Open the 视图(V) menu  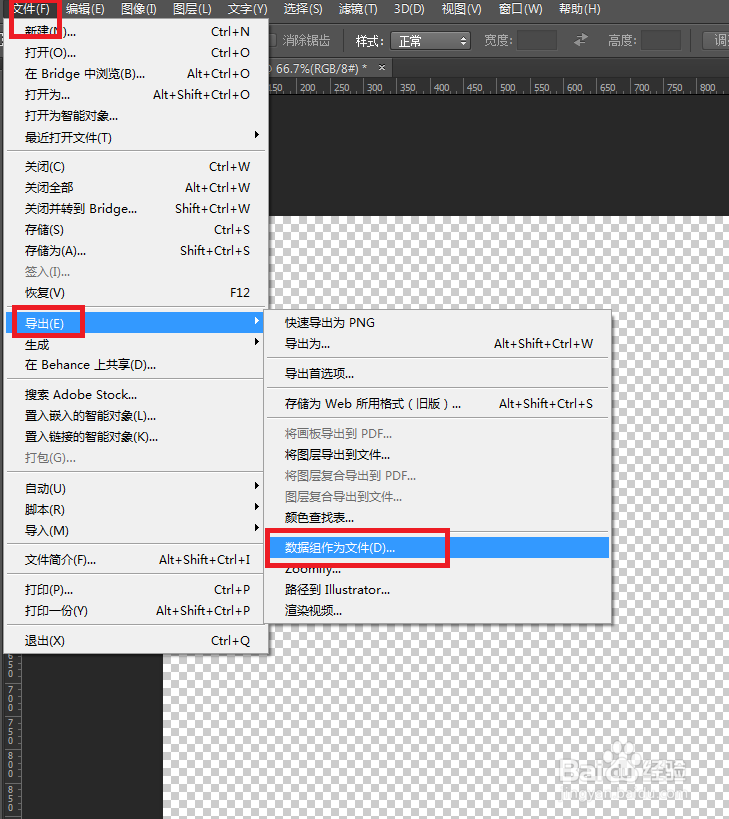pos(462,9)
